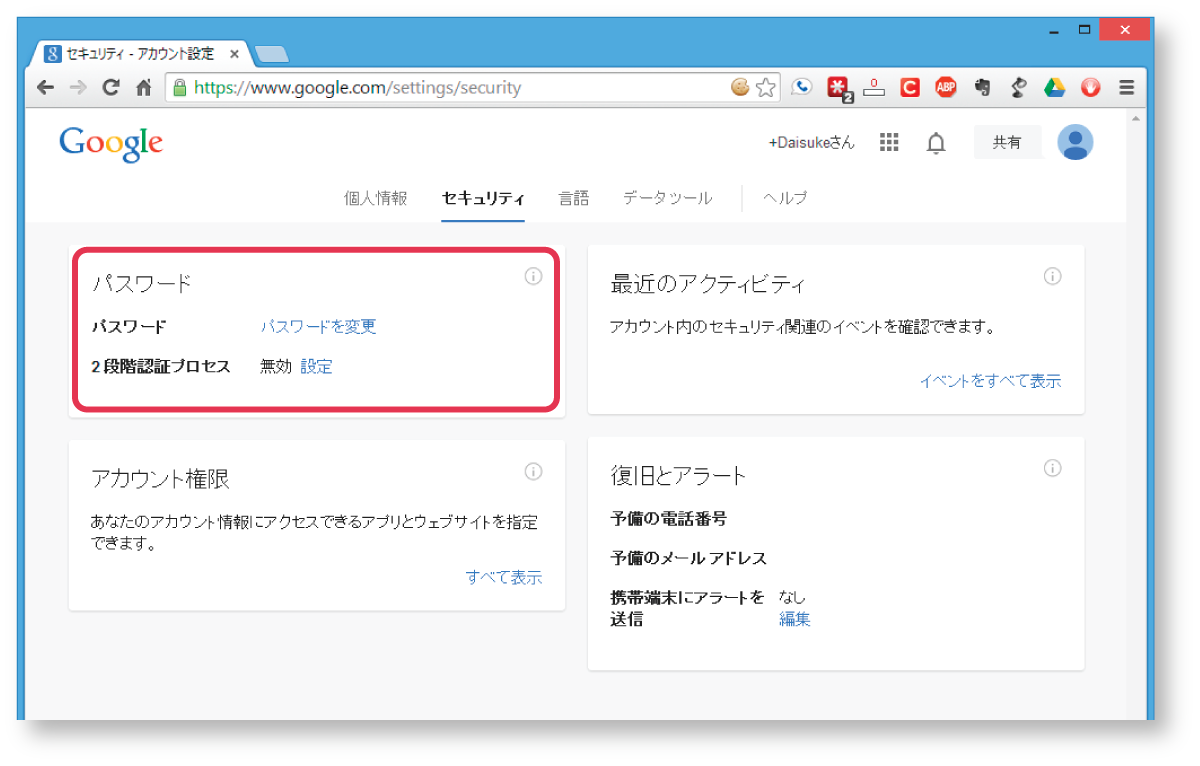Viewport: 1200px width, 766px height.
Task: Click the 予備の電話番号 label
Action: (668, 518)
